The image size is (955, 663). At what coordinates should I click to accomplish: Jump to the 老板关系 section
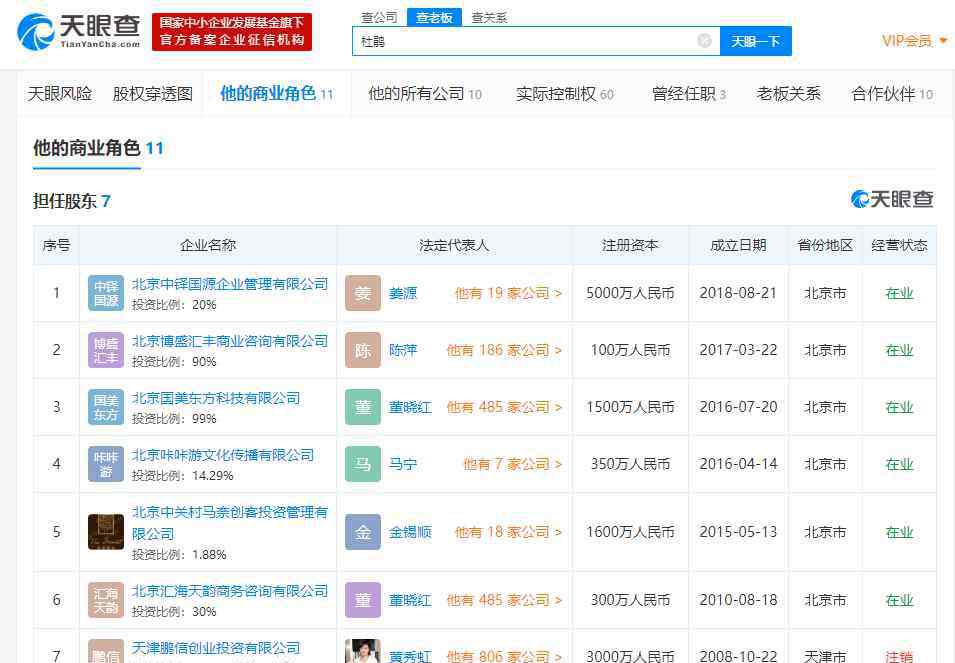(x=789, y=94)
